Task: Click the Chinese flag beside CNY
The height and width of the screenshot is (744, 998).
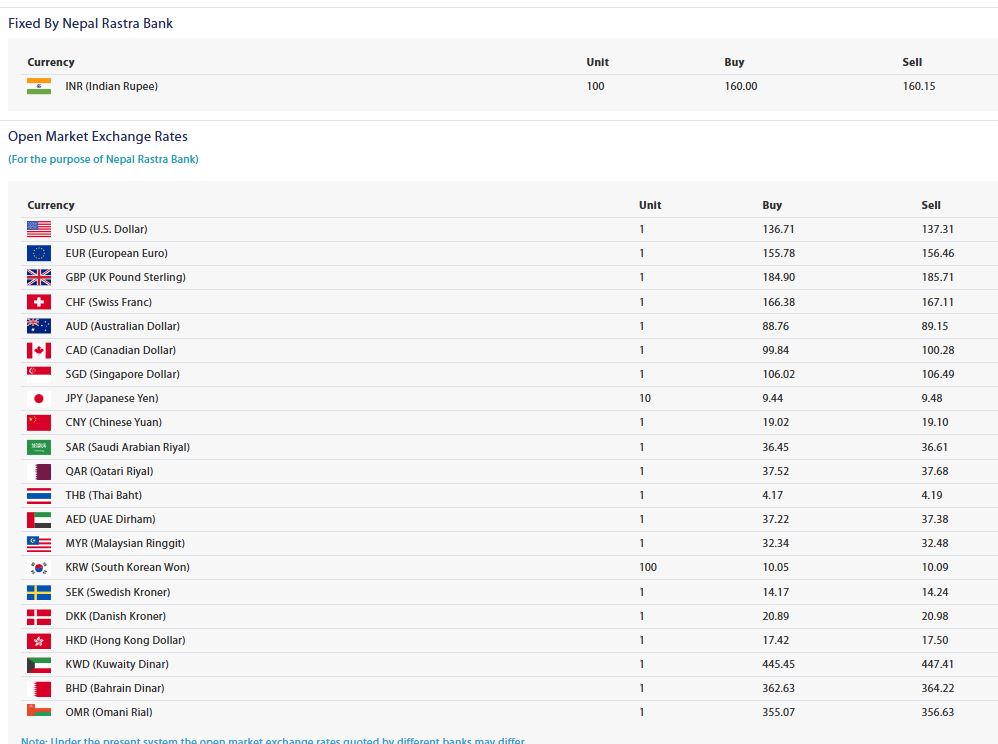Action: 39,423
